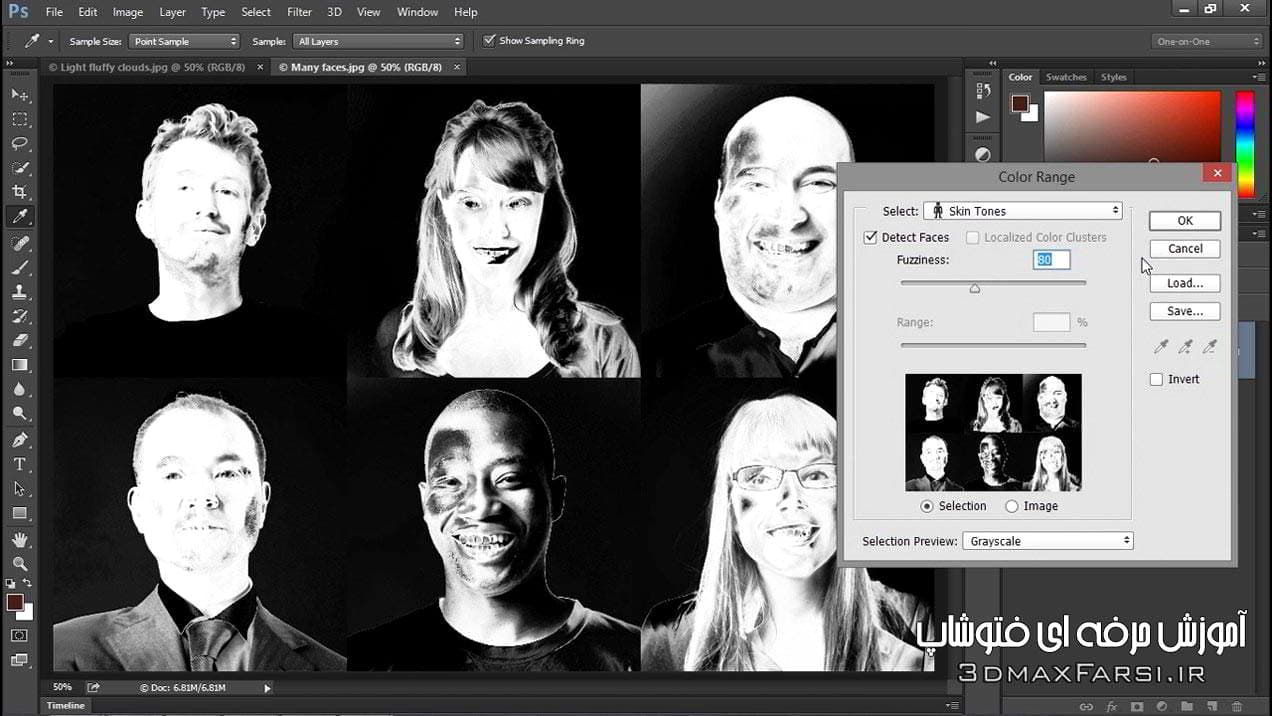Screen dimensions: 1272x716
Task: Open the Eyedropper tool preset picker
Action: click(x=37, y=41)
